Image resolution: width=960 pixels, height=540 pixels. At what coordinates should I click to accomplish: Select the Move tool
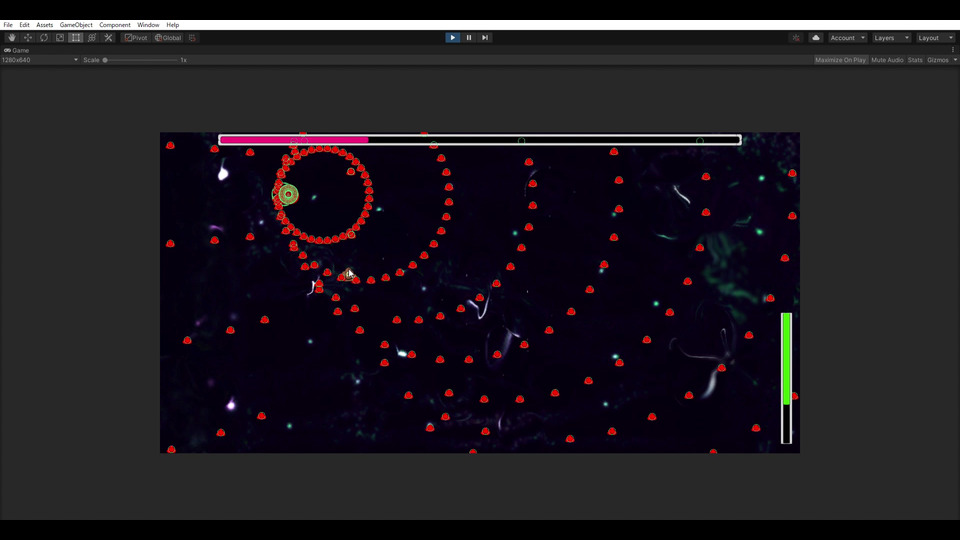[28, 38]
